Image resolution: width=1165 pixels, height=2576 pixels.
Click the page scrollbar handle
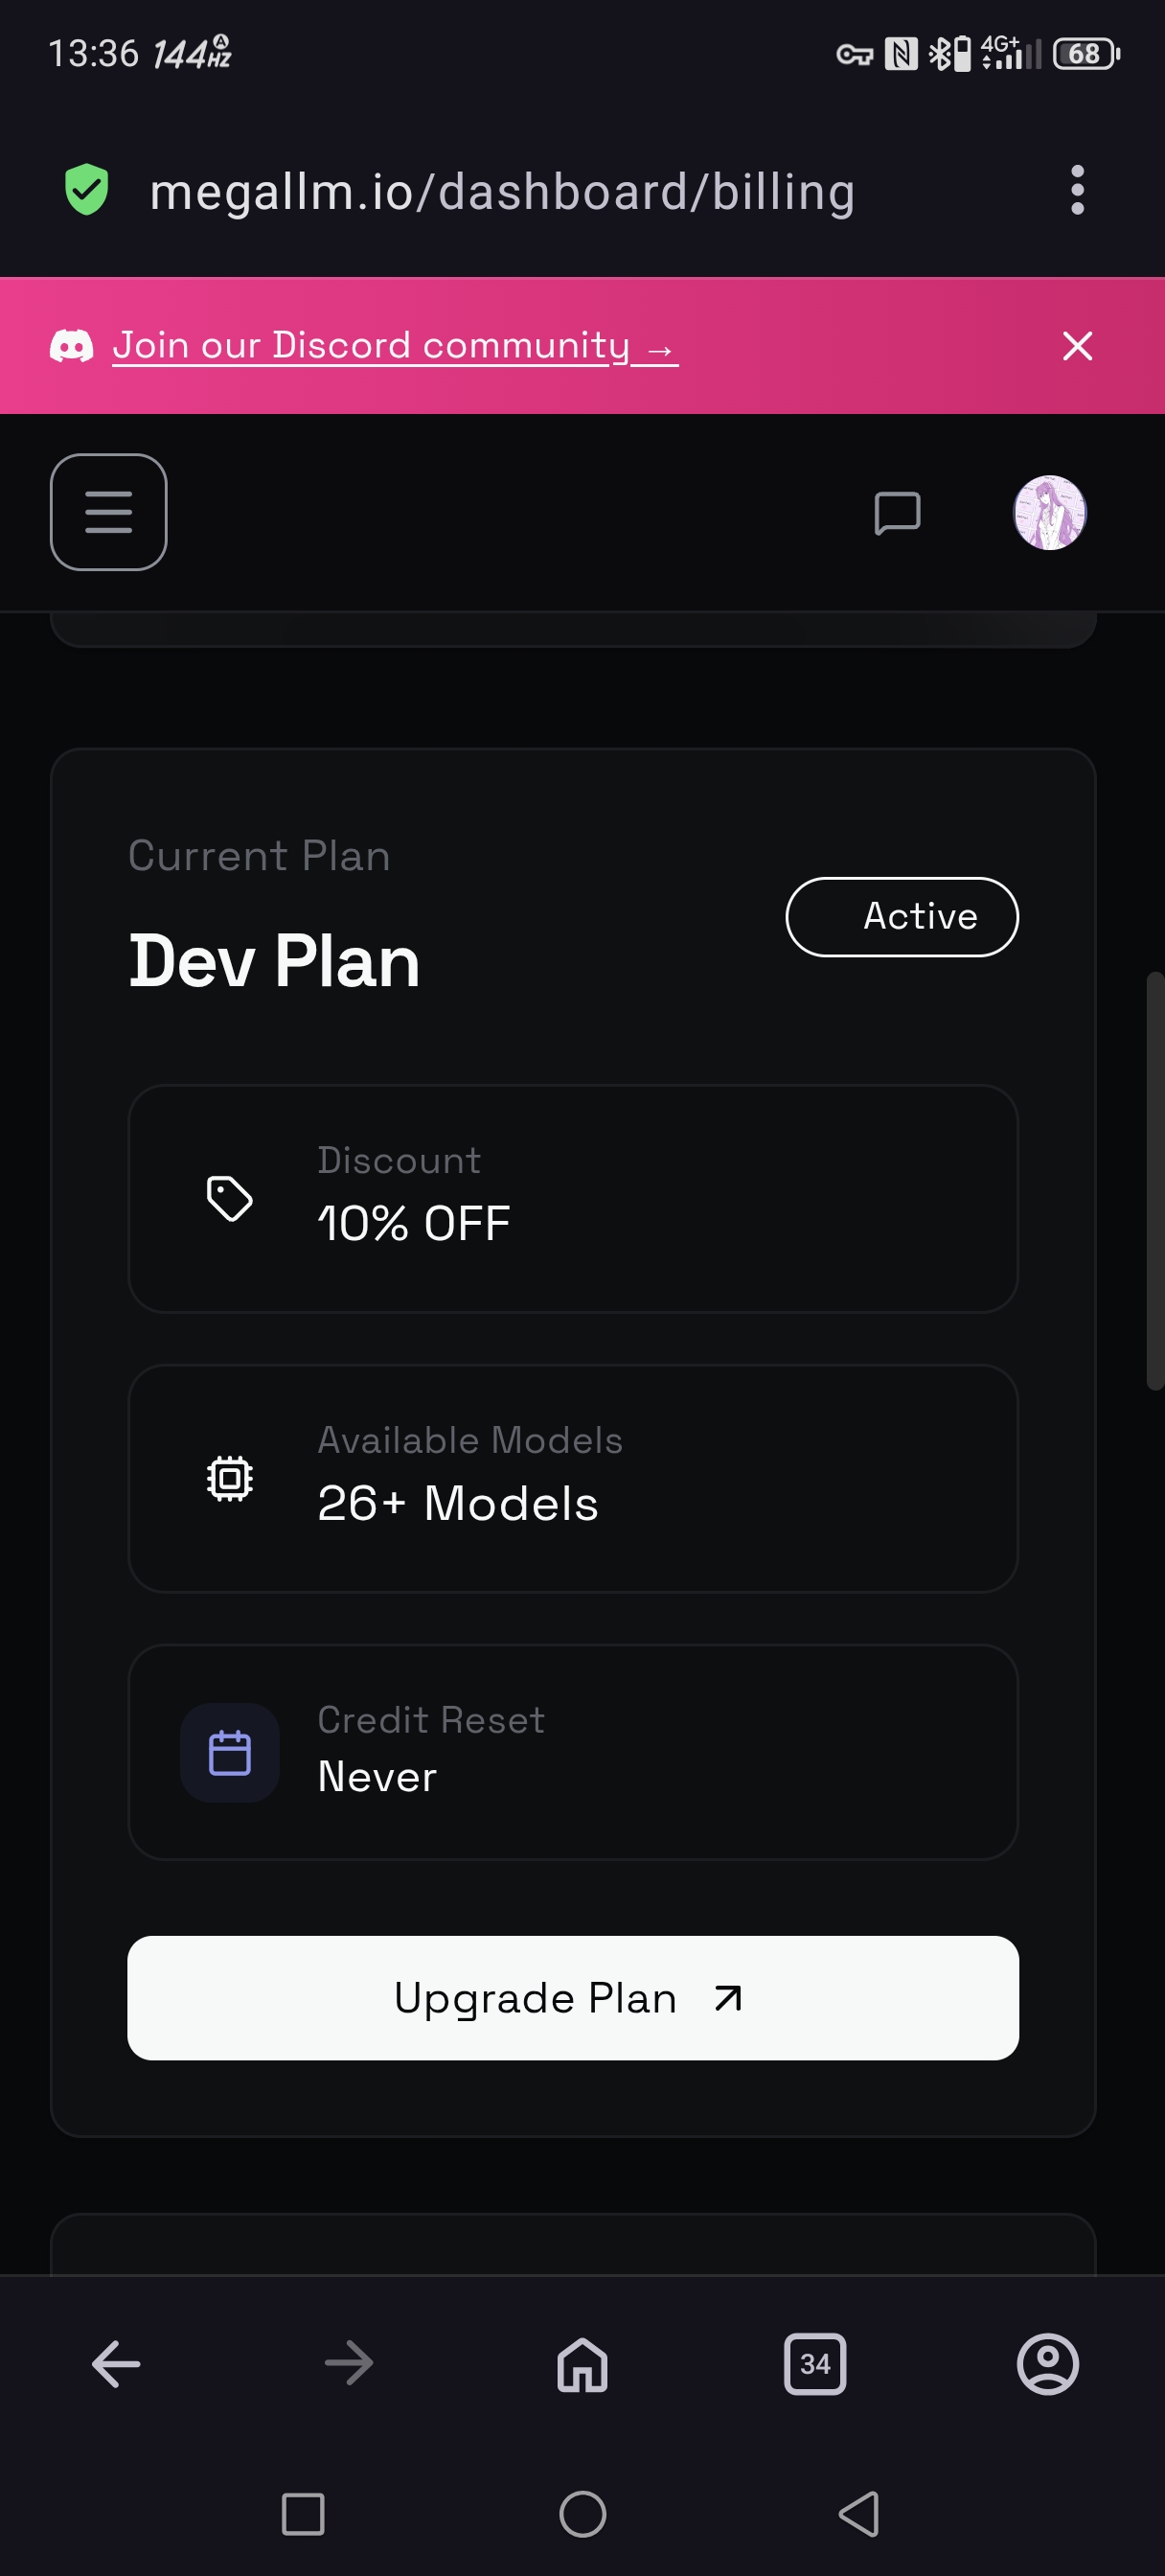click(1155, 1180)
